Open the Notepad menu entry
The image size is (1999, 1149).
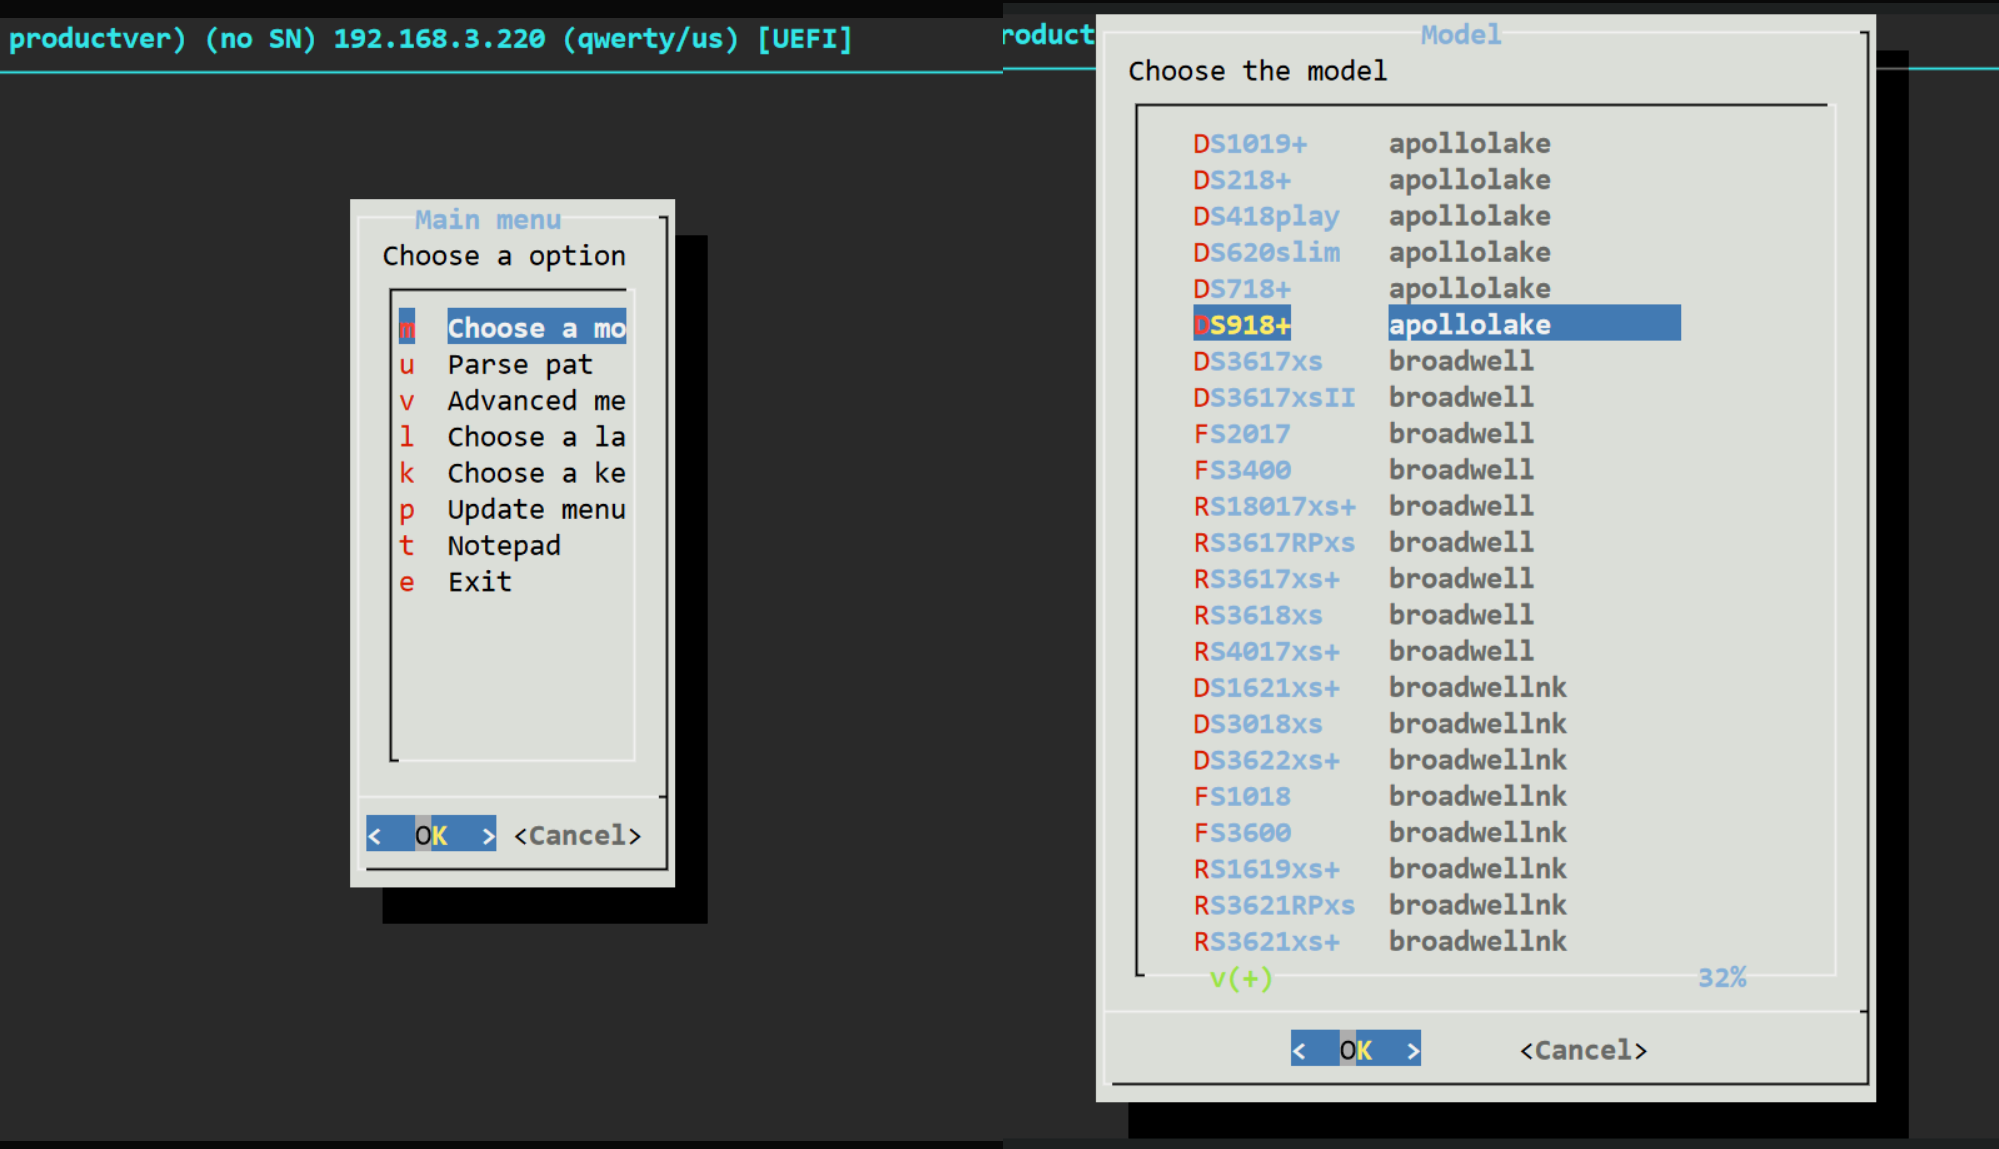click(x=504, y=546)
